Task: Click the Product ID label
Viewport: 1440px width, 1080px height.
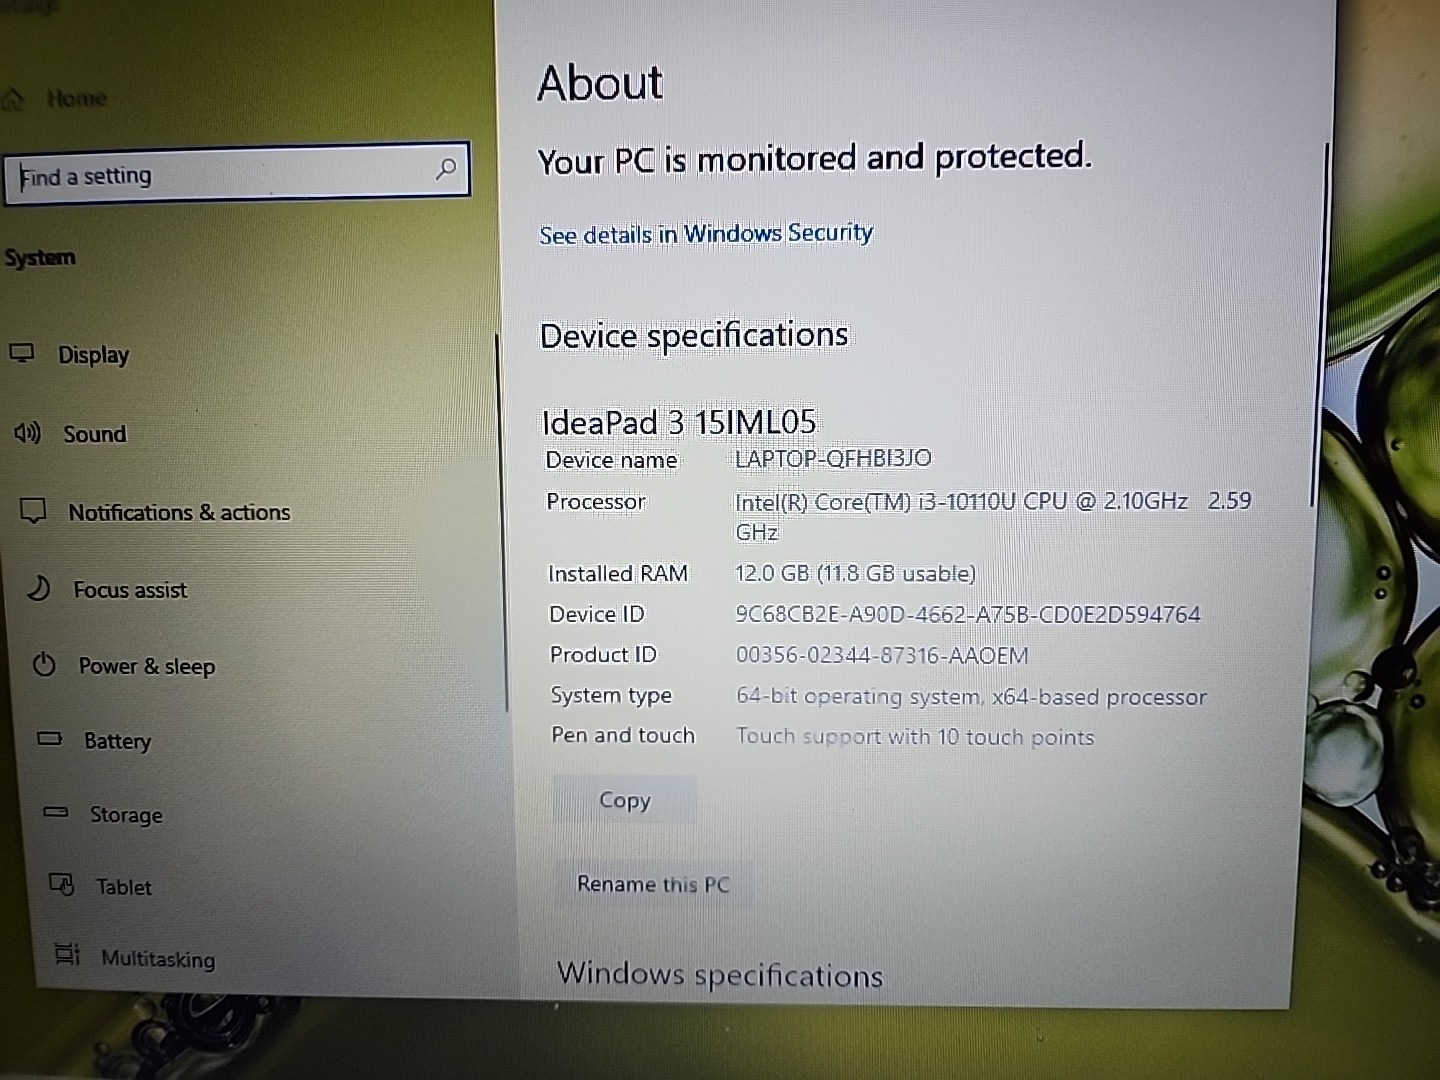Action: 603,654
